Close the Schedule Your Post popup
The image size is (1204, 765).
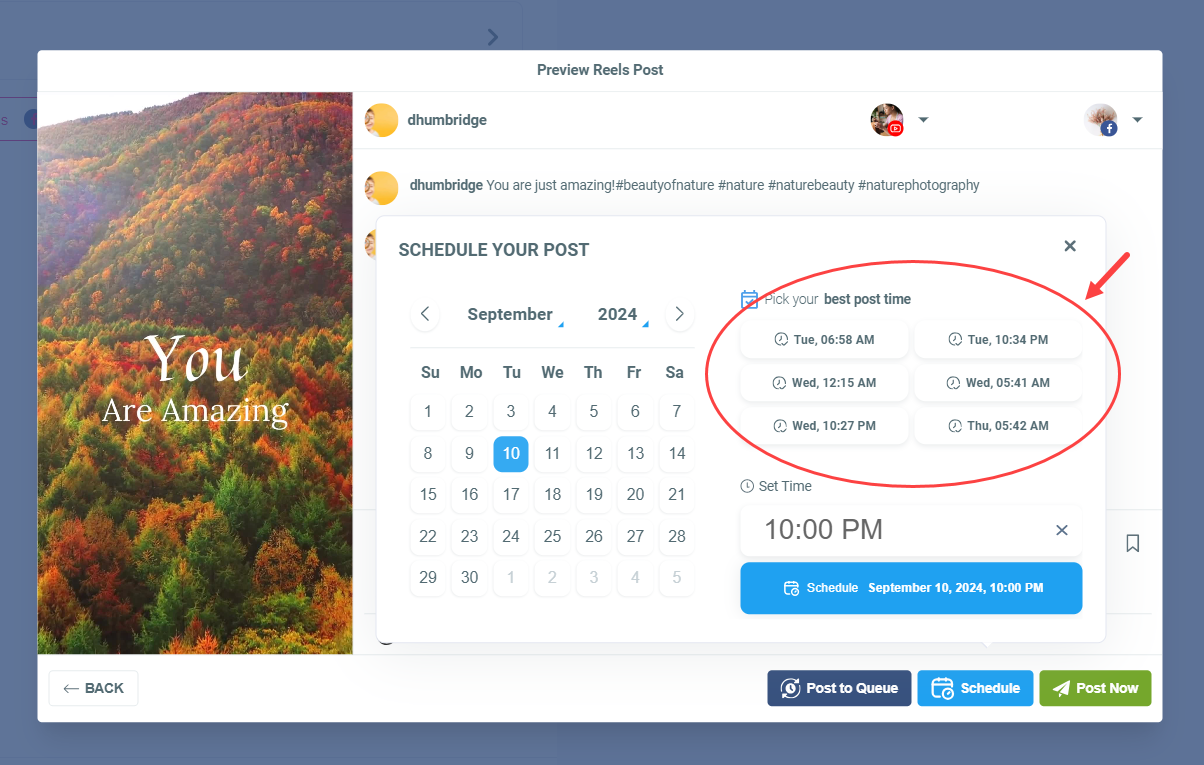(1070, 245)
